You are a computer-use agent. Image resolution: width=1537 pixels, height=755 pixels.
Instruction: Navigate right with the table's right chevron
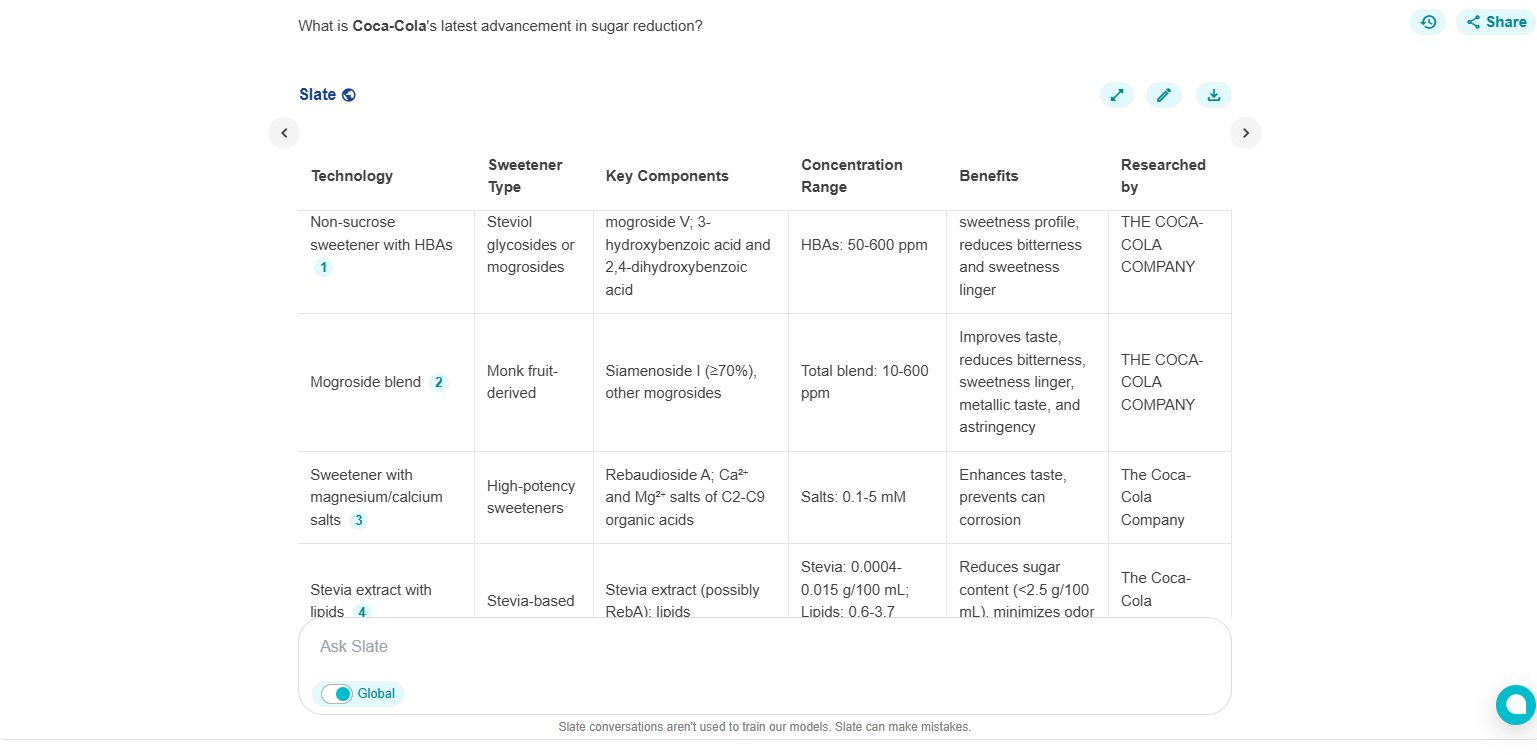tap(1246, 132)
